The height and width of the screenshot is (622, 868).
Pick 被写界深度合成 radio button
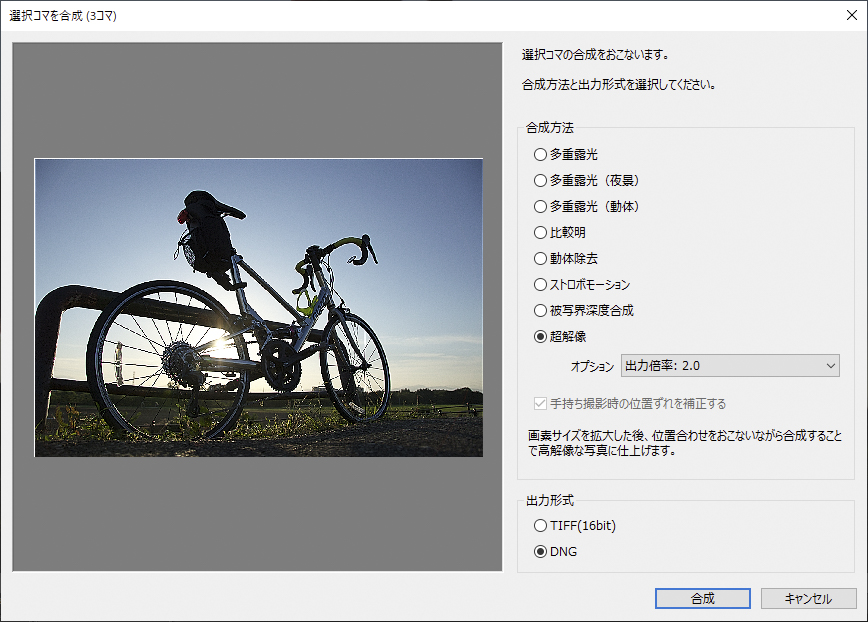pos(583,310)
